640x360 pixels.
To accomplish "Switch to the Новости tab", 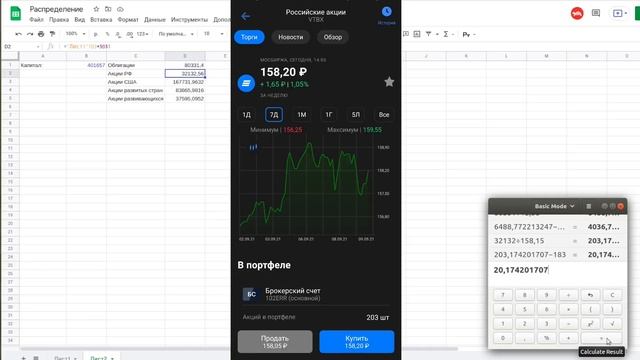I will click(291, 37).
